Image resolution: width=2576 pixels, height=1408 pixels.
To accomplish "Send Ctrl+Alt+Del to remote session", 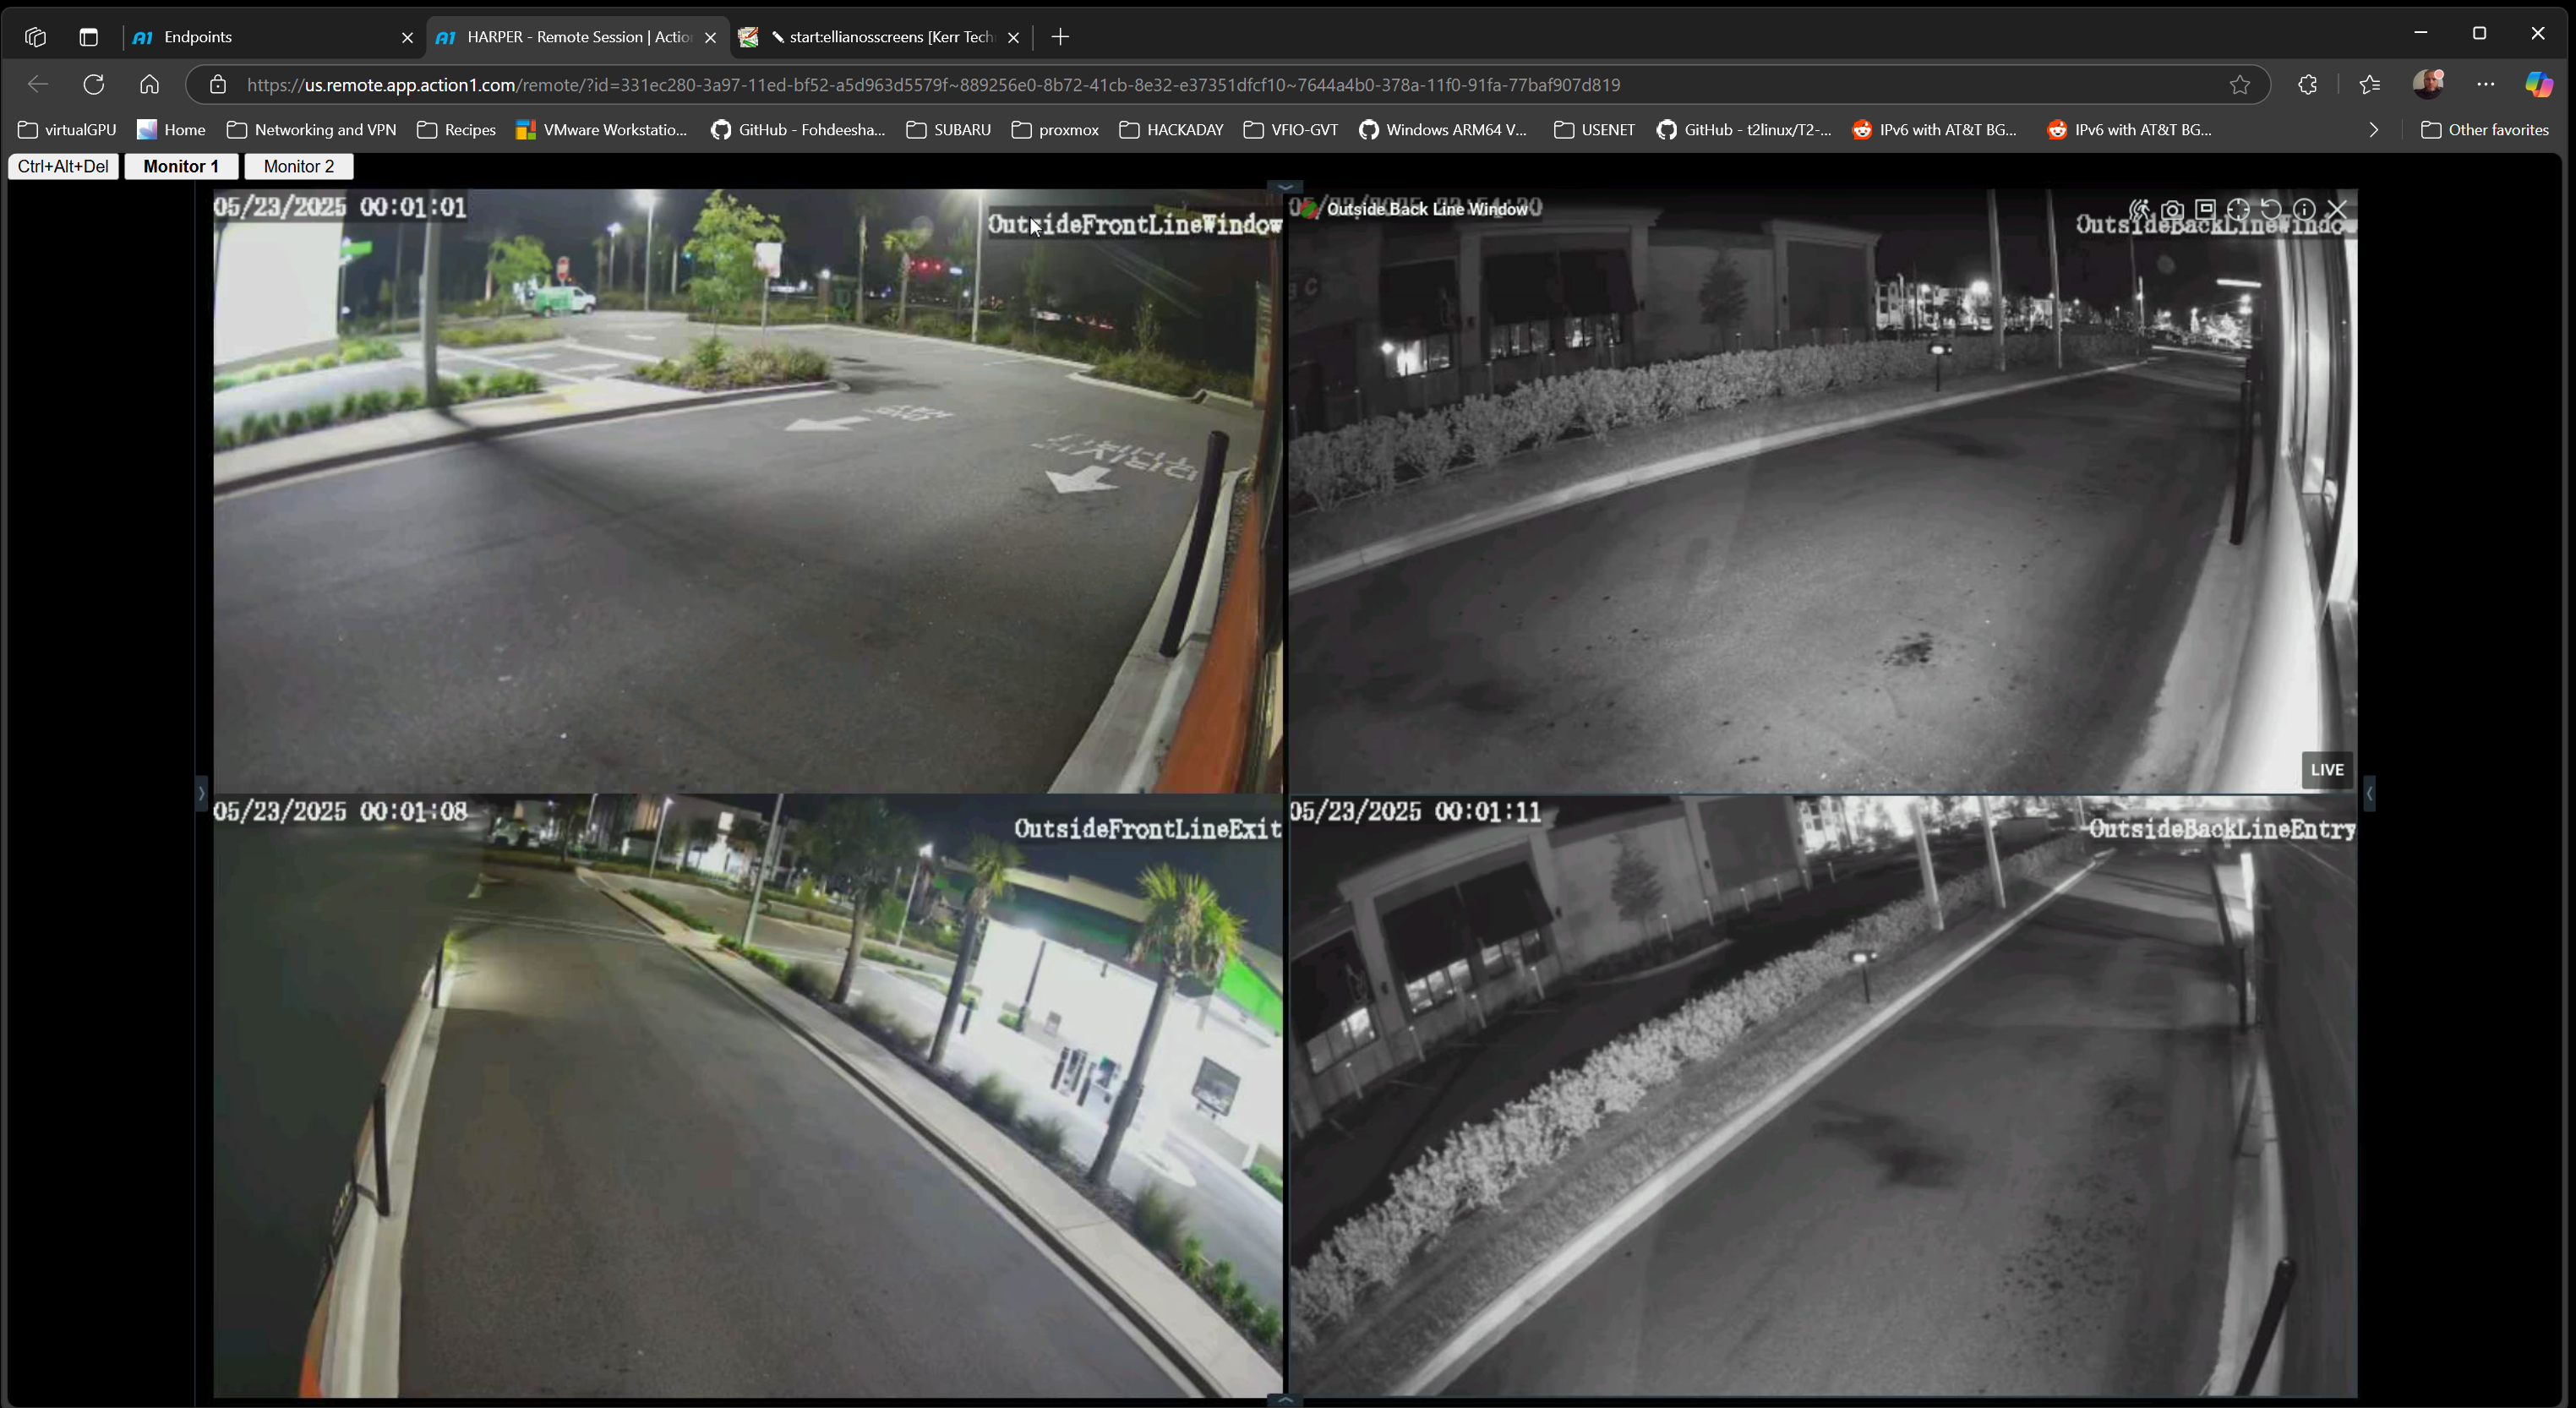I will [63, 166].
